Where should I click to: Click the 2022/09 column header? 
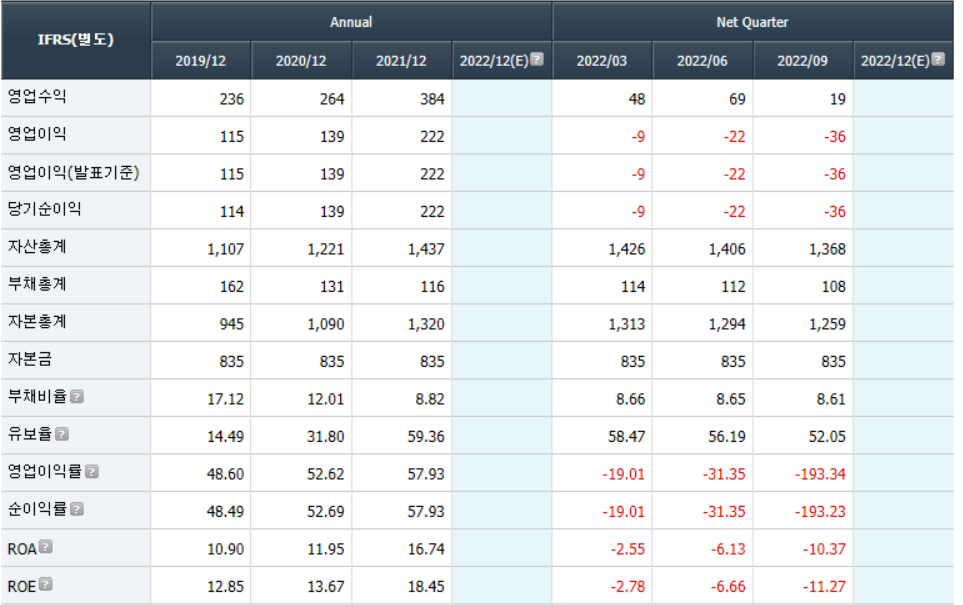pos(802,61)
